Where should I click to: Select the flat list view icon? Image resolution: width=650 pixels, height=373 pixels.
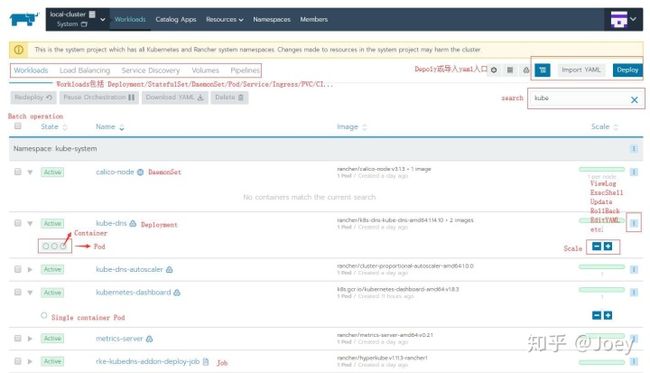[510, 70]
